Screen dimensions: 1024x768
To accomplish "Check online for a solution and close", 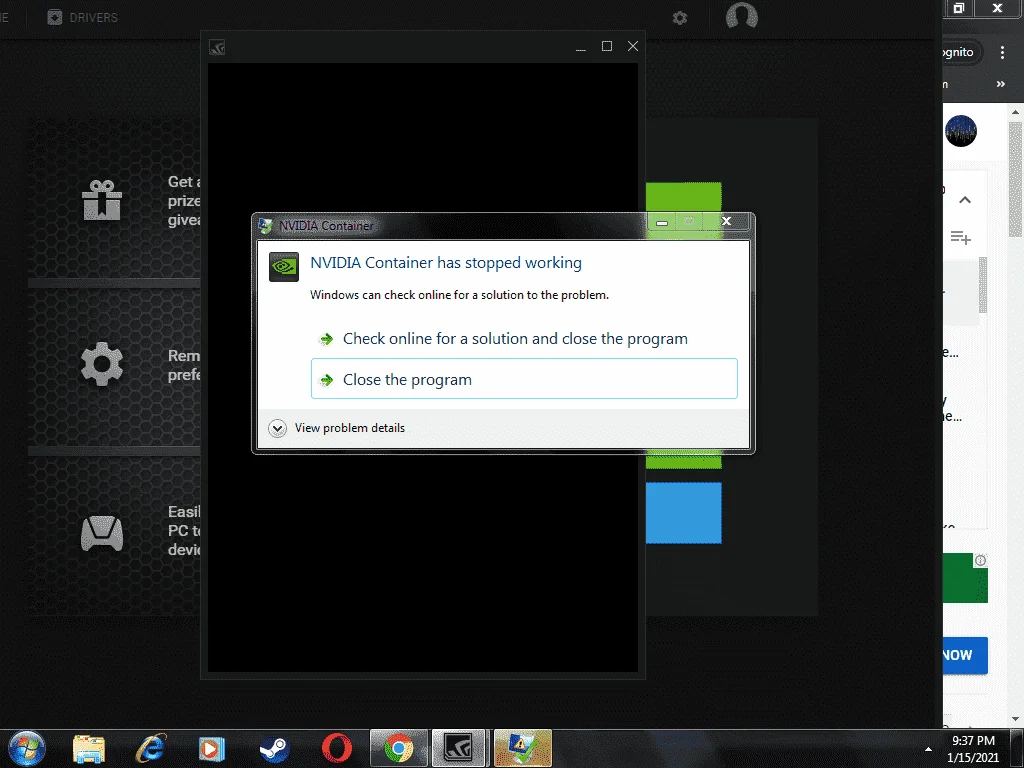I will [x=515, y=338].
